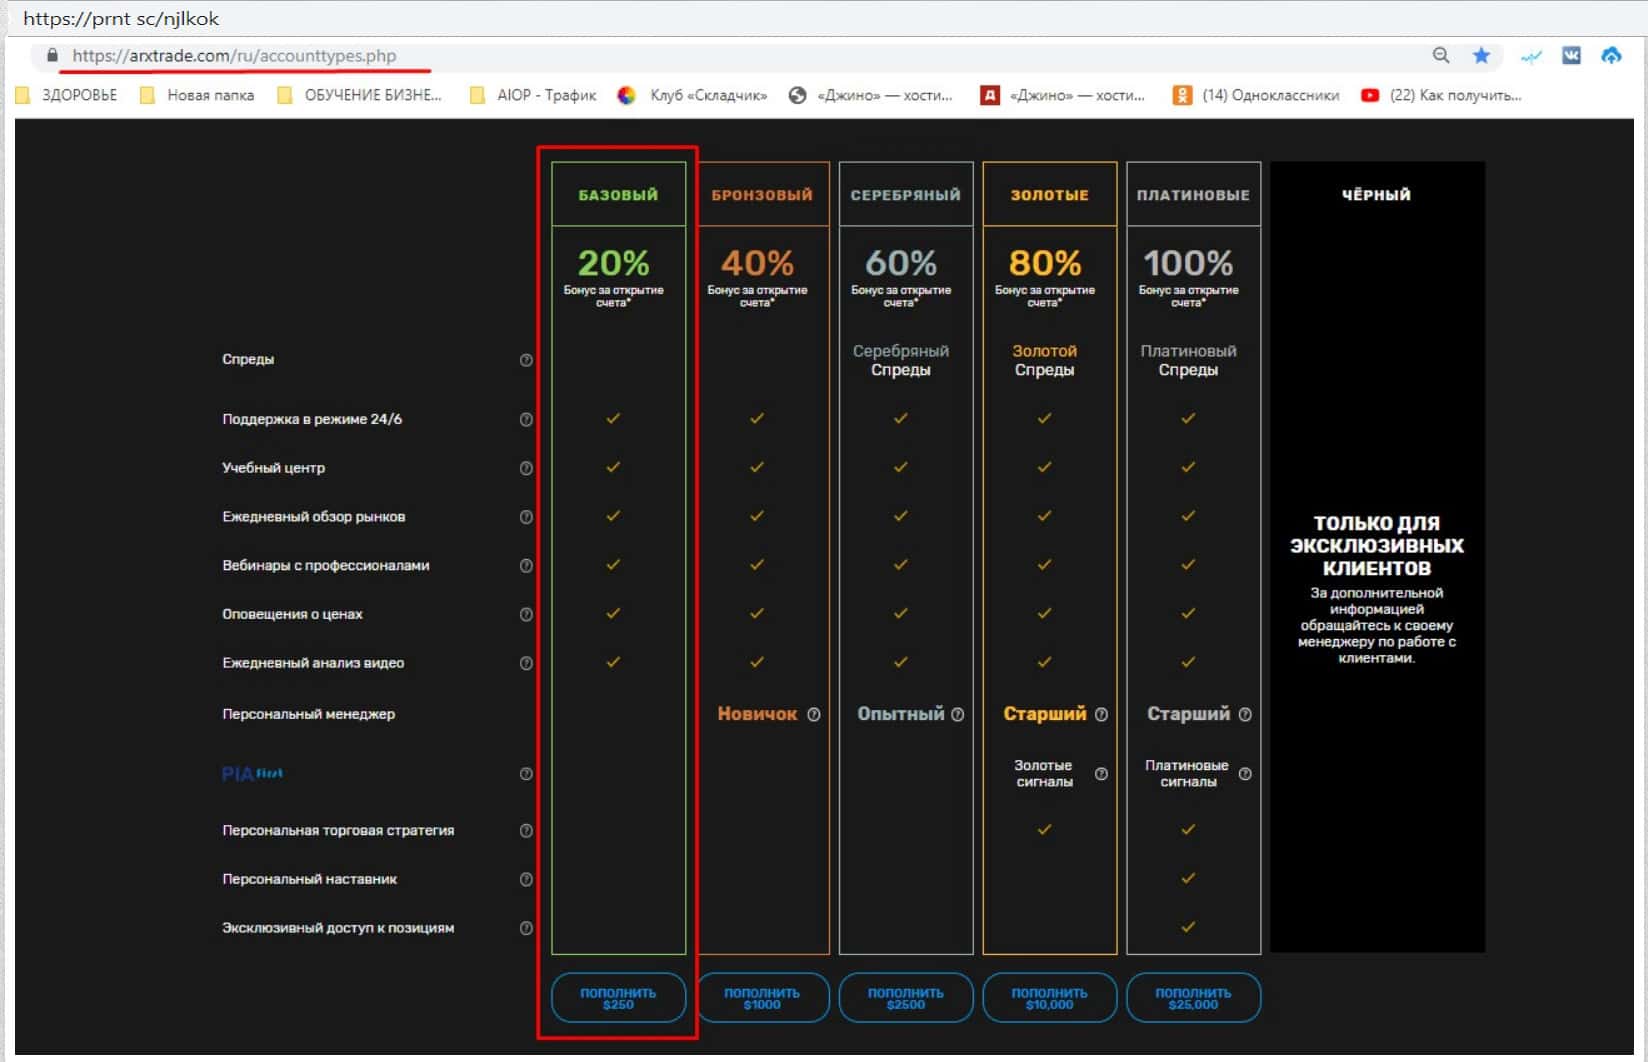
Task: Click the cloud upload extension icon
Action: click(1611, 56)
